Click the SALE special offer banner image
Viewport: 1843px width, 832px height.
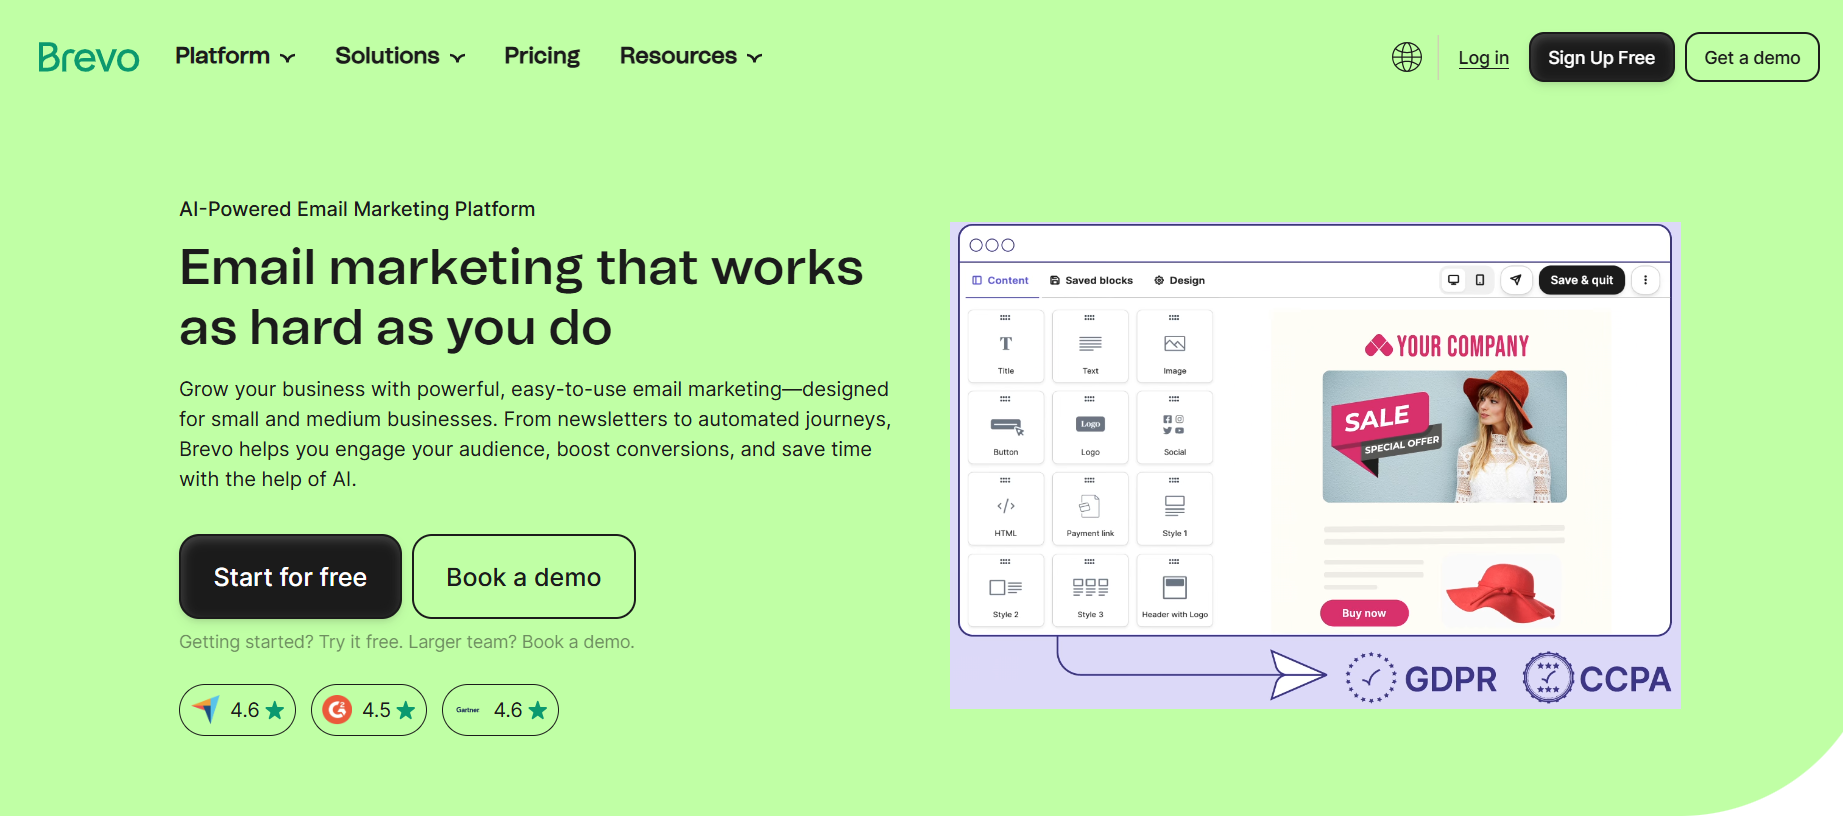(1444, 436)
